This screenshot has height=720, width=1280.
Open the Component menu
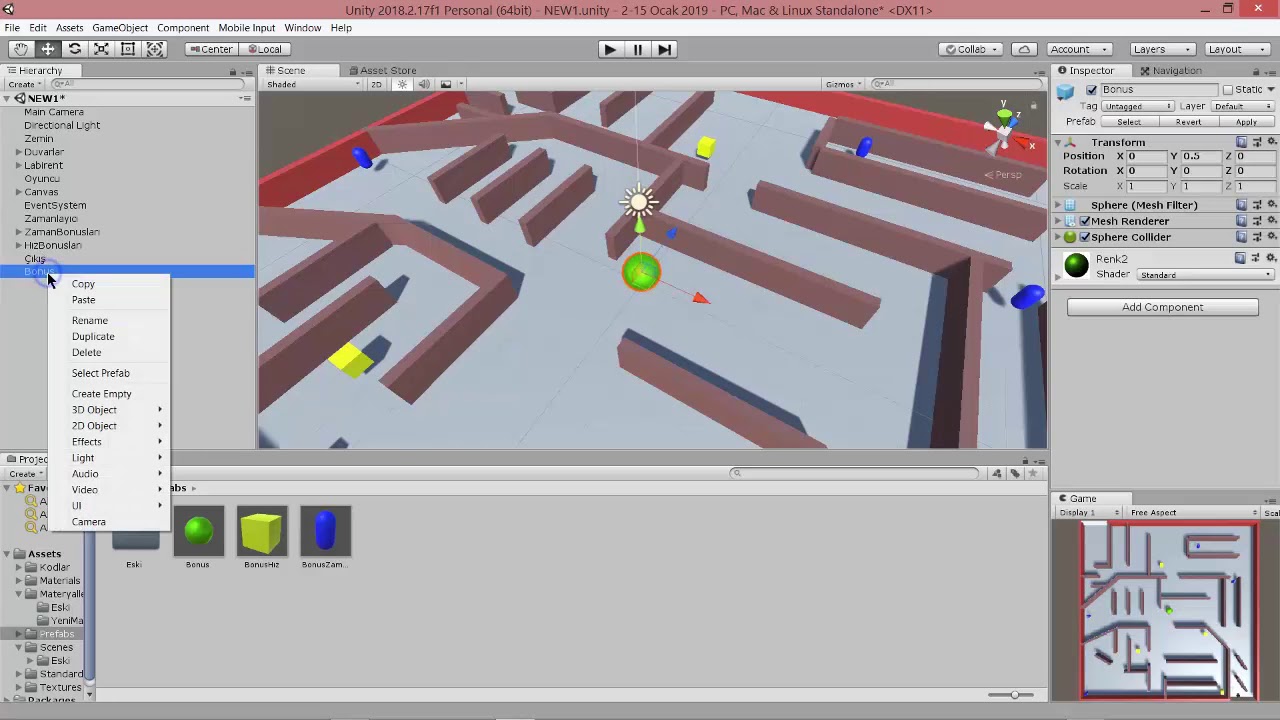pos(183,27)
